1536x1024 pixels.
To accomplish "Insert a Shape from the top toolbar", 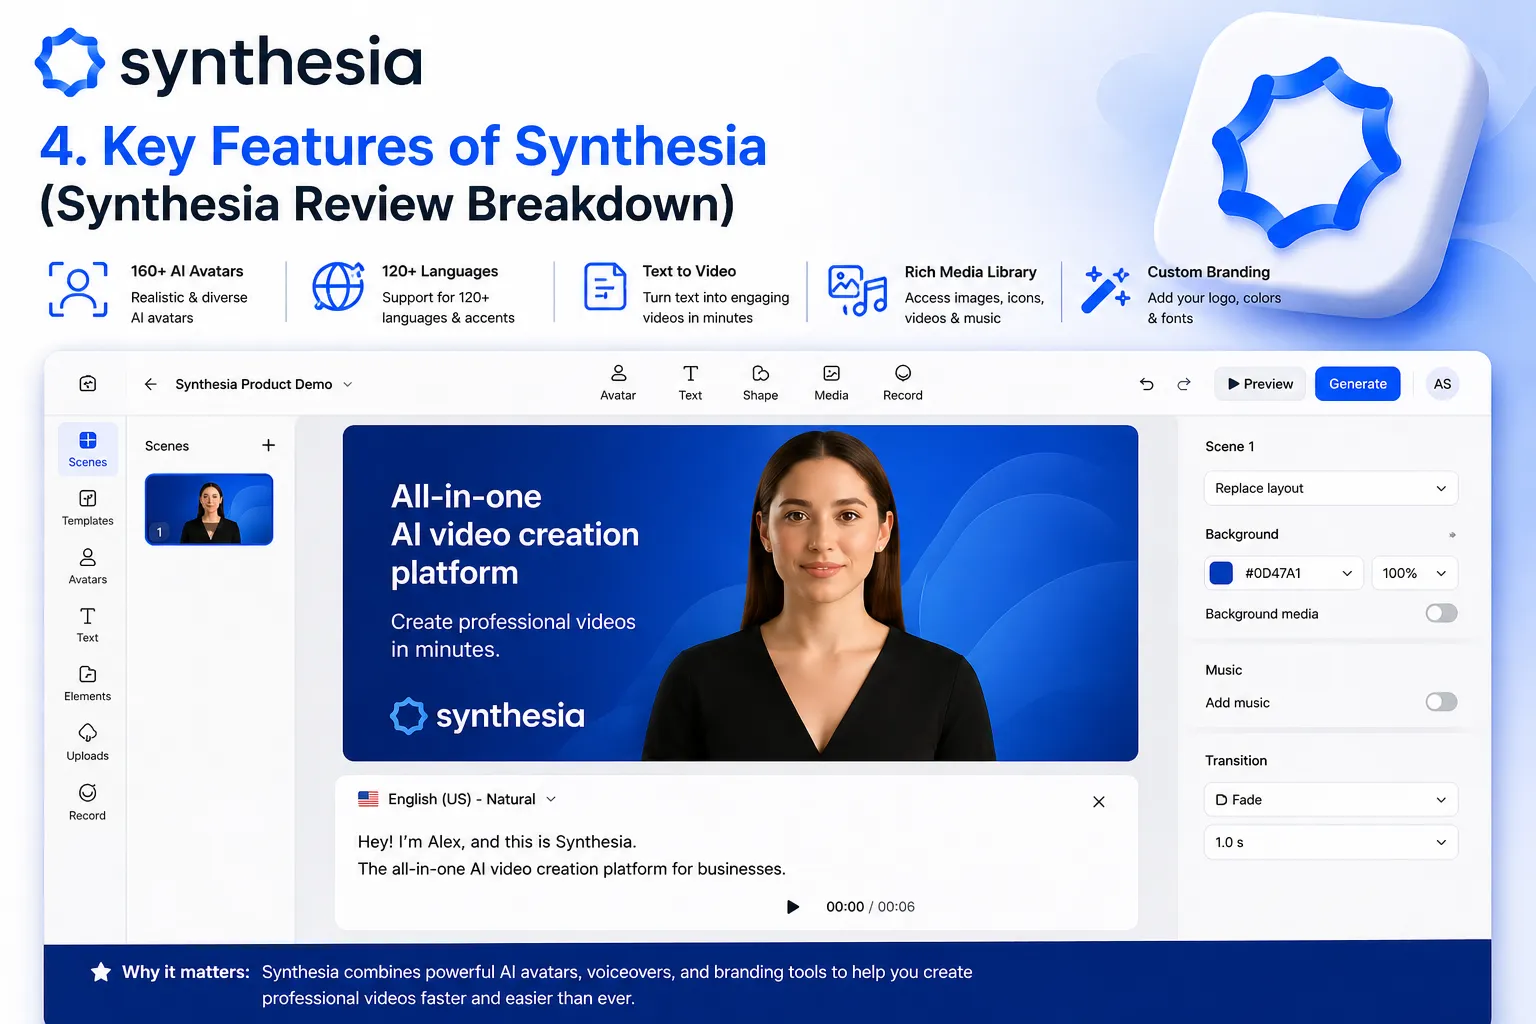I will click(760, 383).
